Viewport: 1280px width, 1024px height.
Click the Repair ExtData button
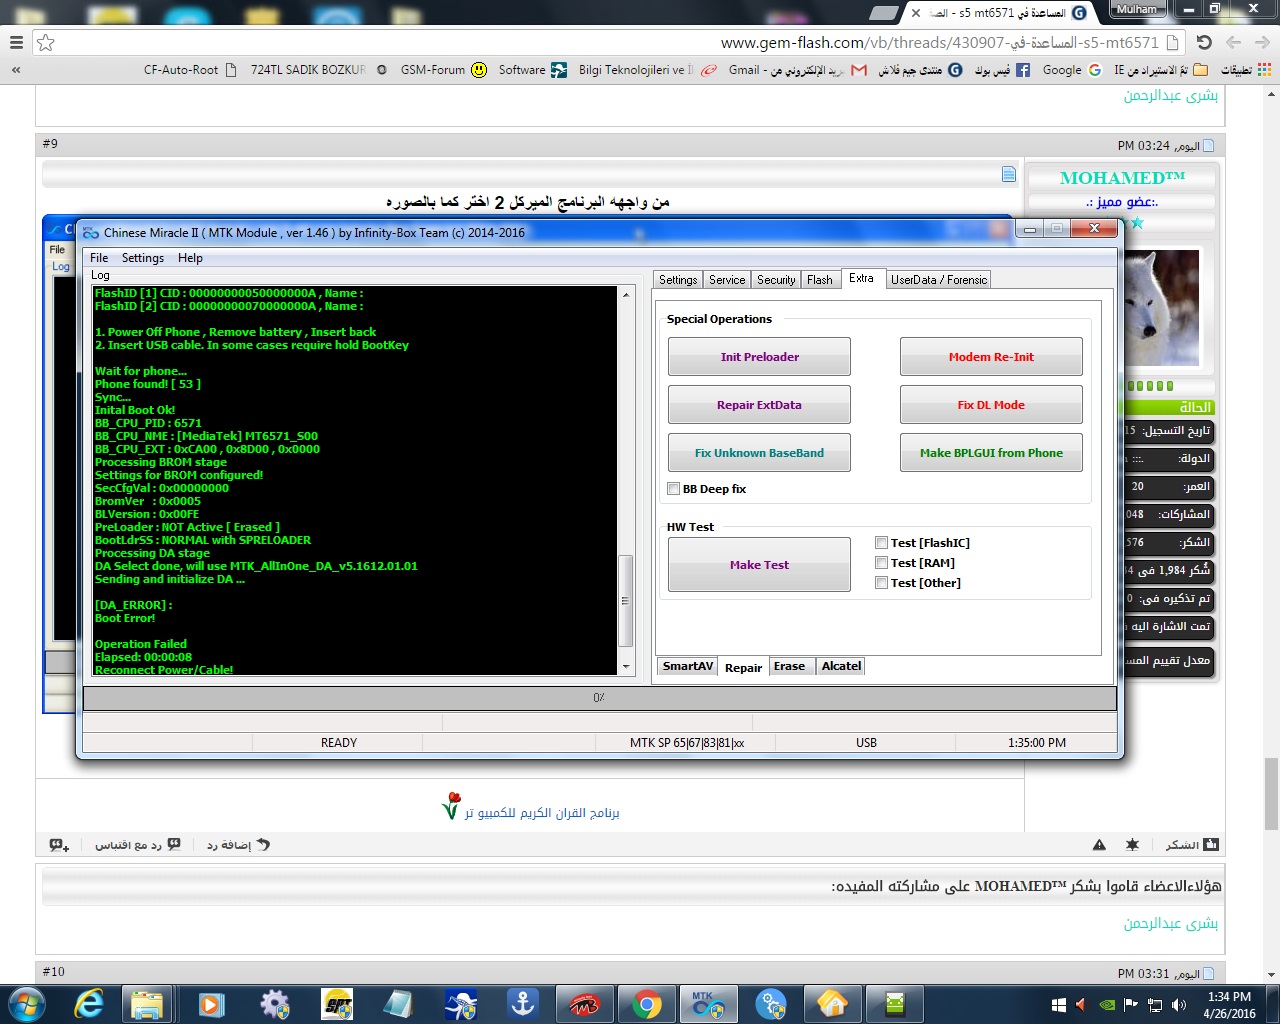759,405
